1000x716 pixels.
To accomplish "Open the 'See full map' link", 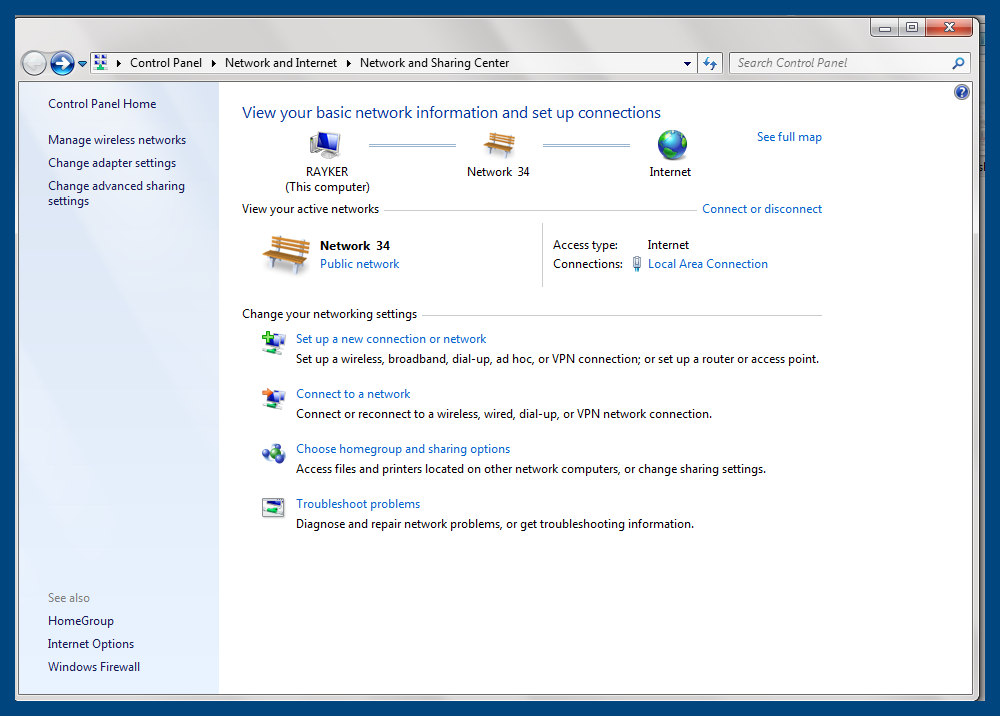I will [789, 137].
